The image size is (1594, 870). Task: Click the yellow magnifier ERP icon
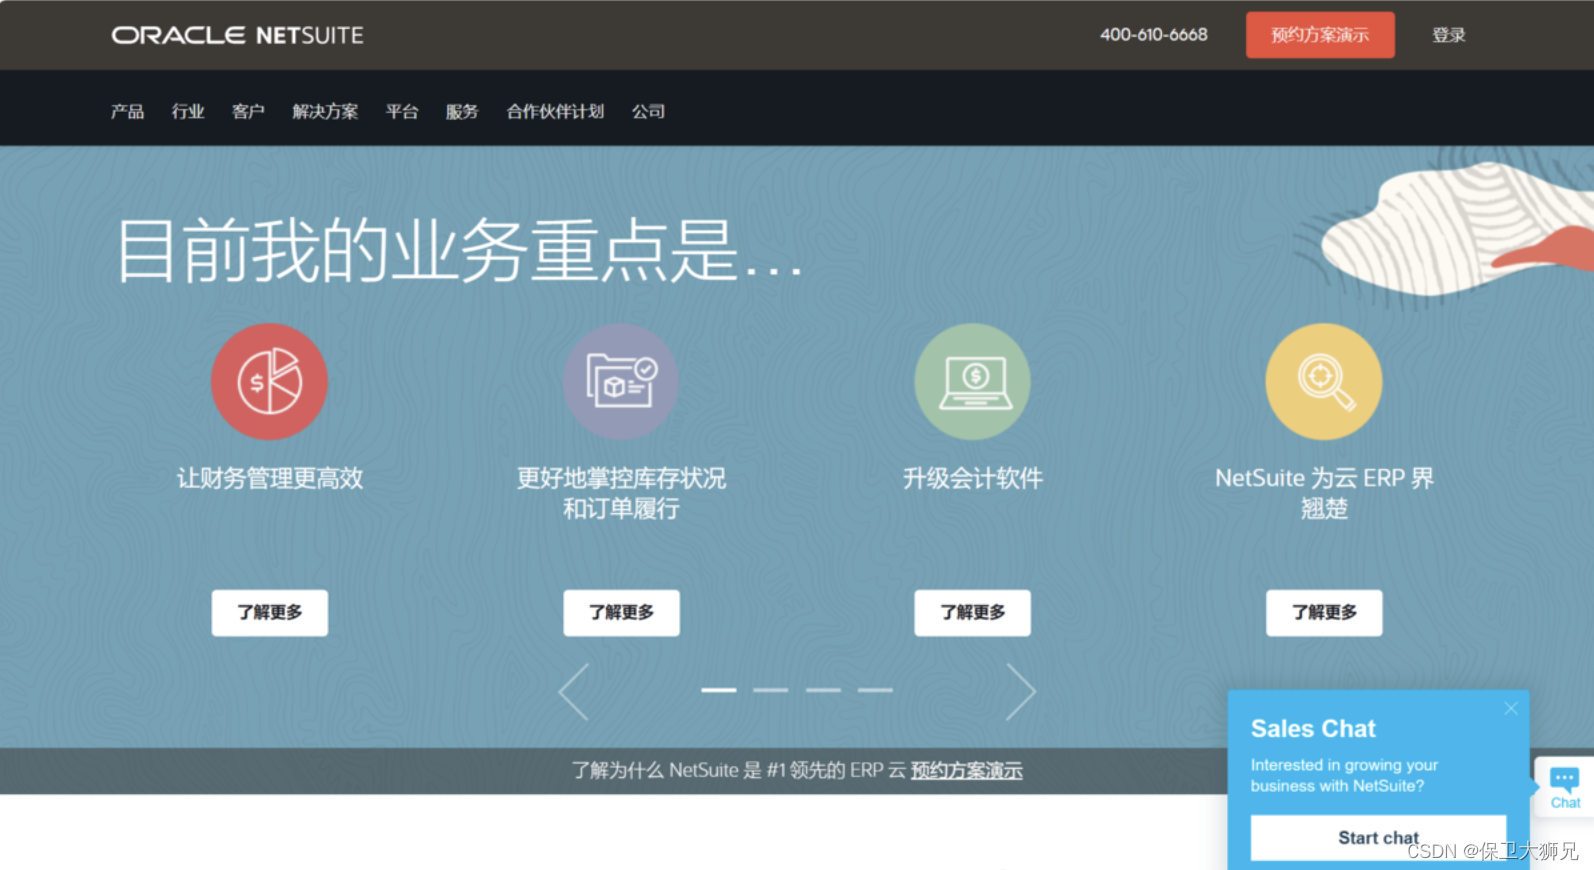pyautogui.click(x=1324, y=381)
